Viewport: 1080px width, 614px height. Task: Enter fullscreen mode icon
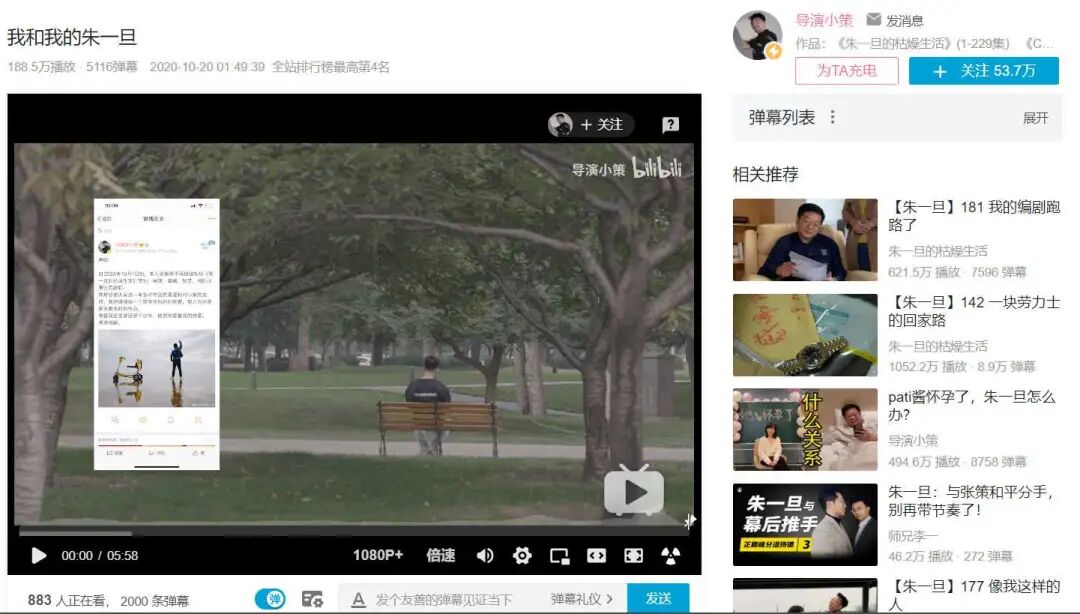[633, 555]
